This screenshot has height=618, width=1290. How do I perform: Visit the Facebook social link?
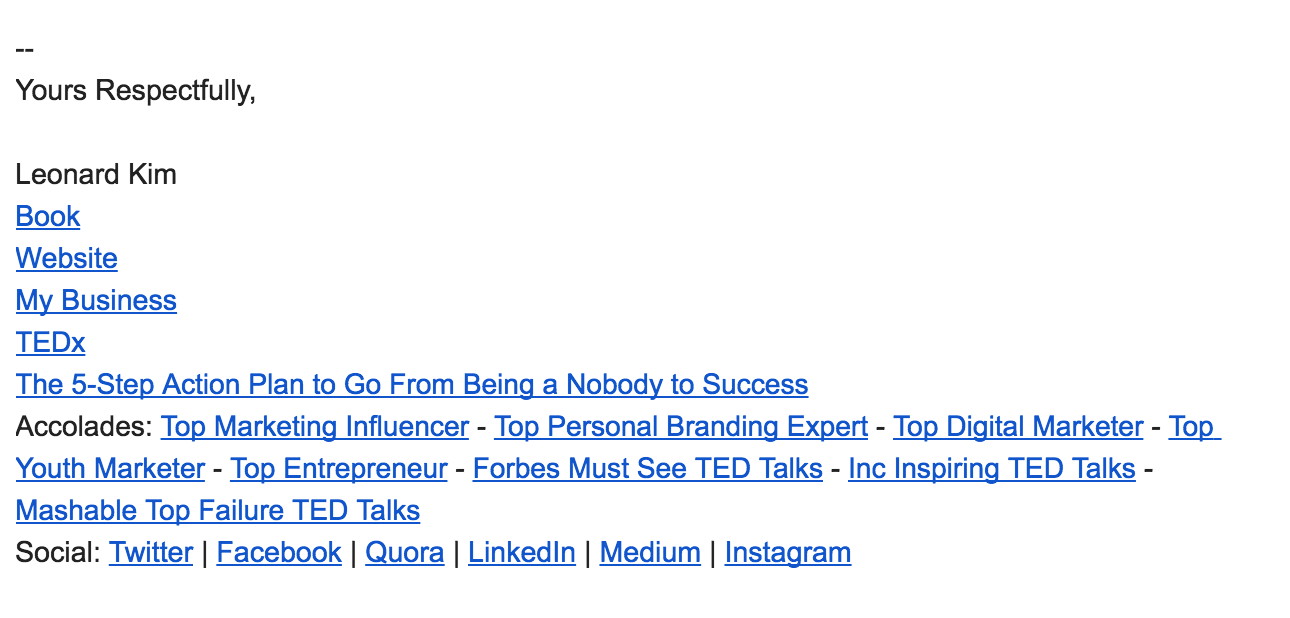[279, 553]
